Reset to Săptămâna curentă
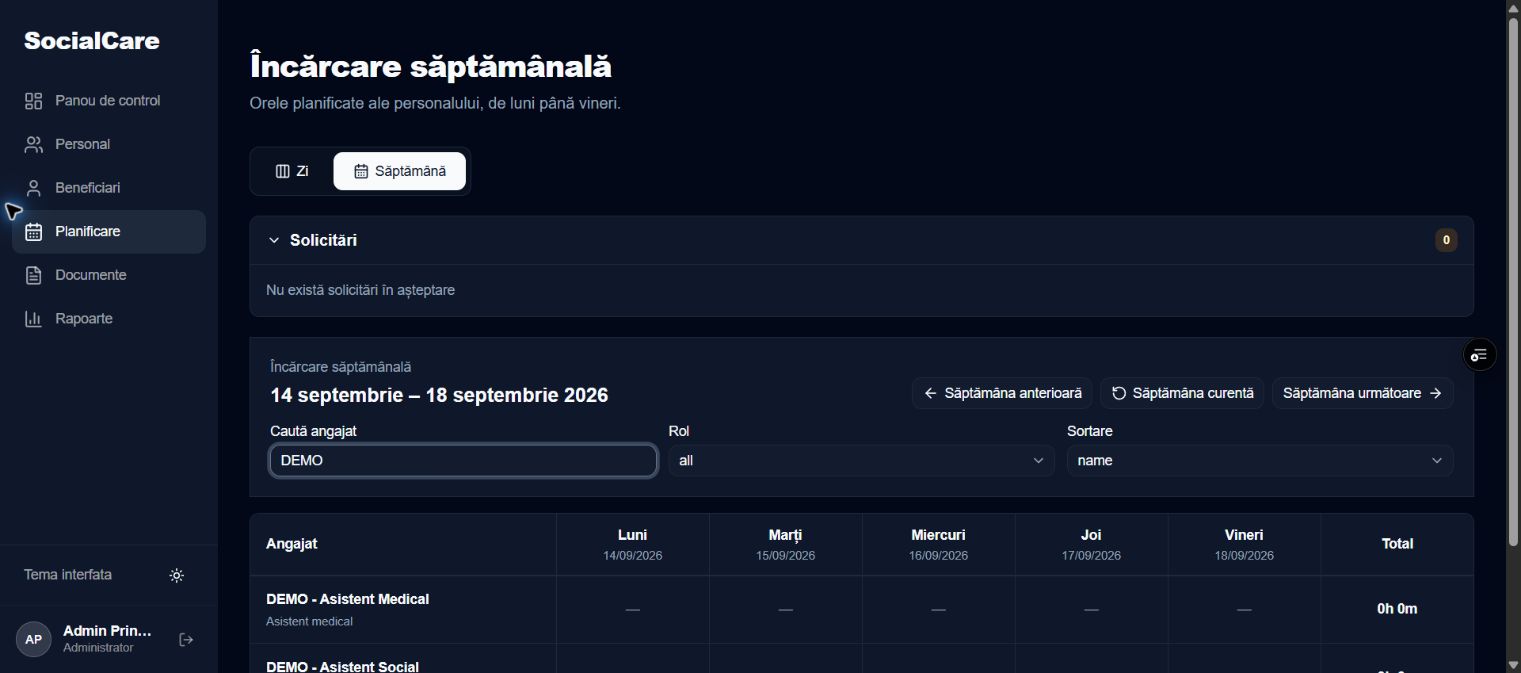Image resolution: width=1521 pixels, height=673 pixels. click(1183, 393)
